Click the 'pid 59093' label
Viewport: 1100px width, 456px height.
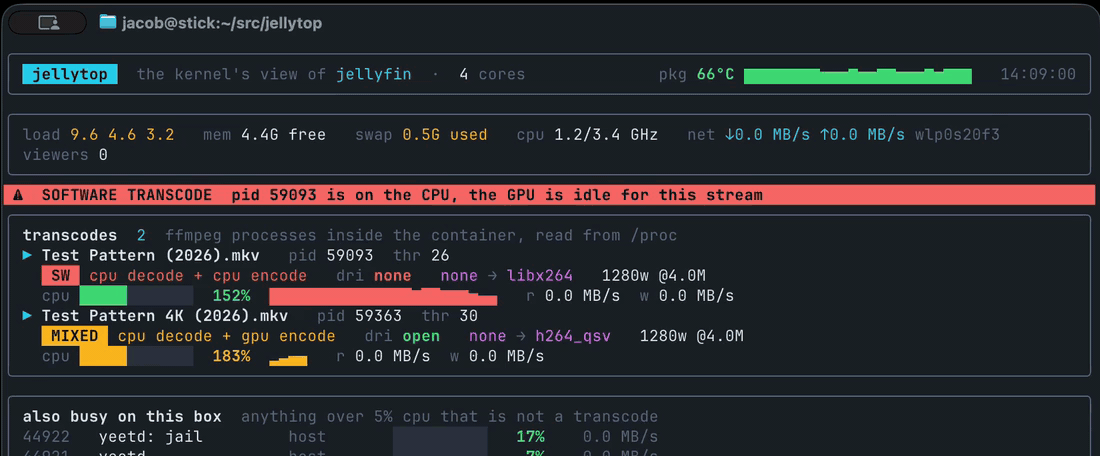[331, 255]
